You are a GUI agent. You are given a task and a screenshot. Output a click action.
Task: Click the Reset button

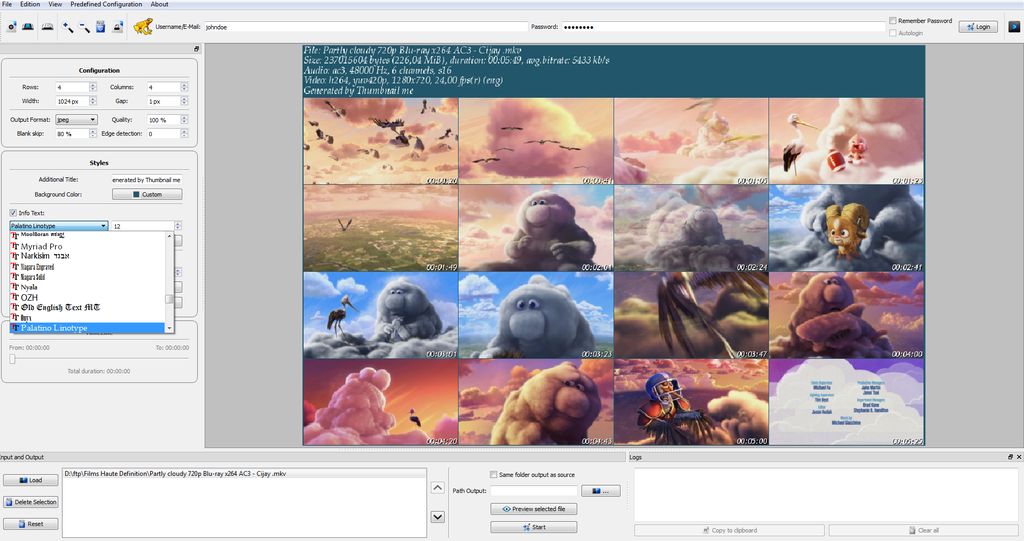click(31, 524)
